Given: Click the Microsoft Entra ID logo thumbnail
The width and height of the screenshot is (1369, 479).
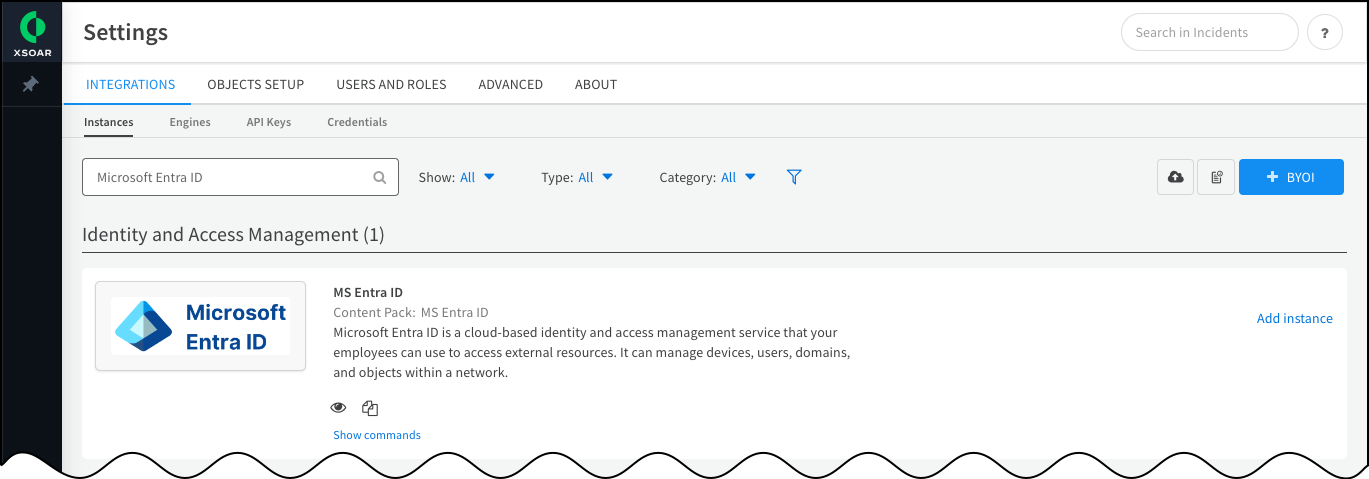Looking at the screenshot, I should pos(200,326).
